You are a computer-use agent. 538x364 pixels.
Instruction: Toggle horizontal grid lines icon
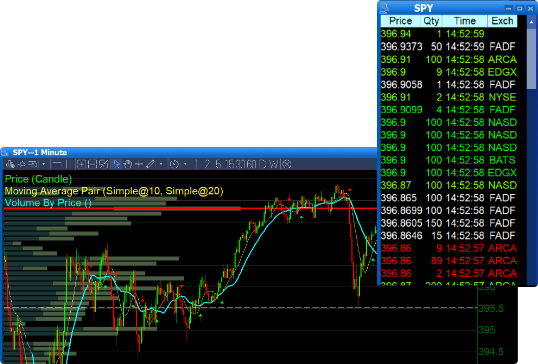pos(57,164)
